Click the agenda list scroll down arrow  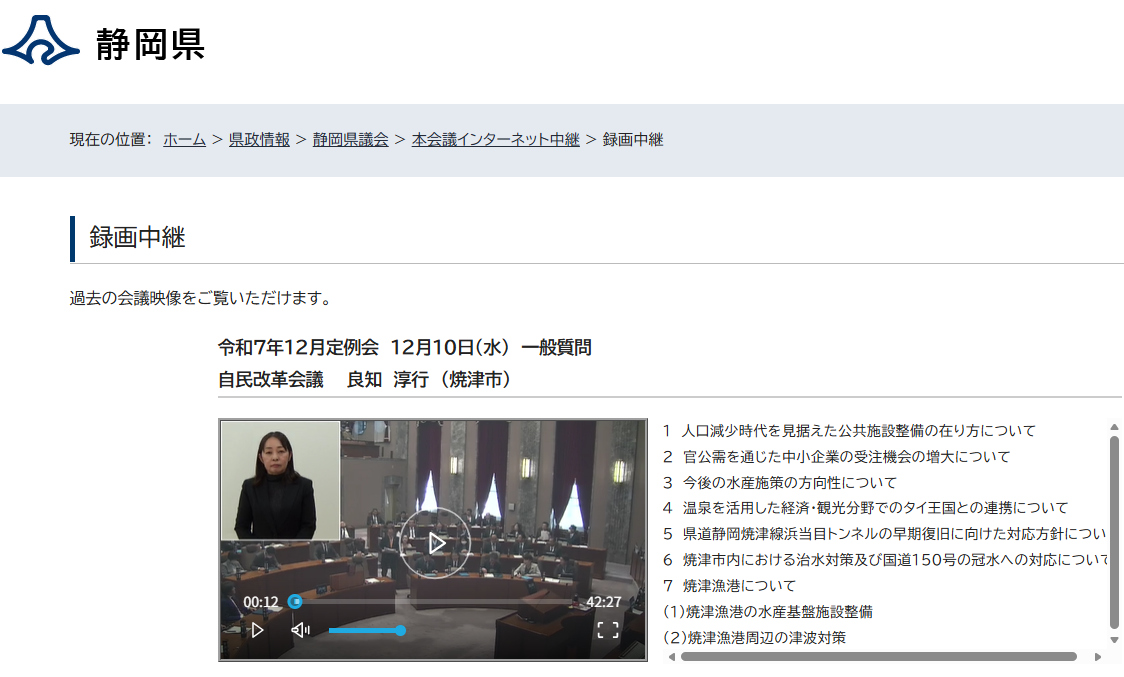(x=1114, y=640)
